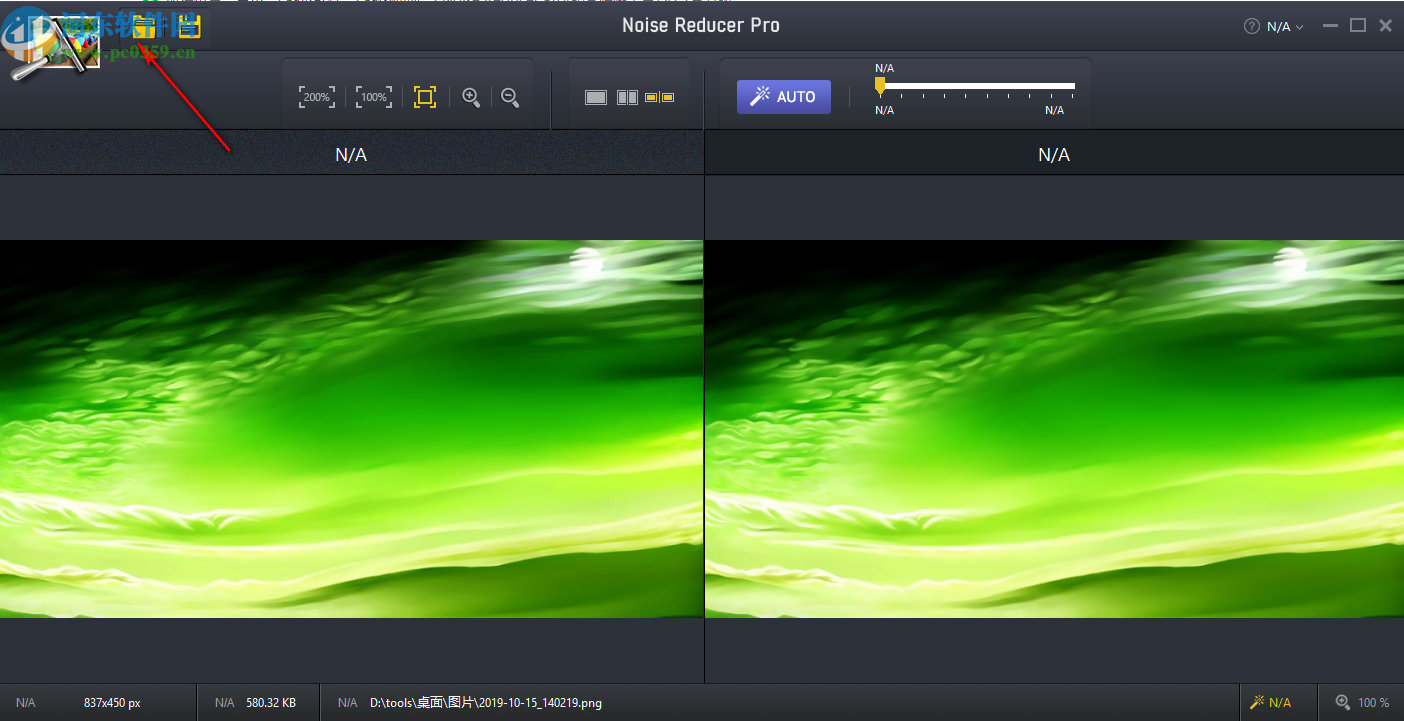Screen dimensions: 1404x721
Task: Click the left preview image pane
Action: [351, 429]
